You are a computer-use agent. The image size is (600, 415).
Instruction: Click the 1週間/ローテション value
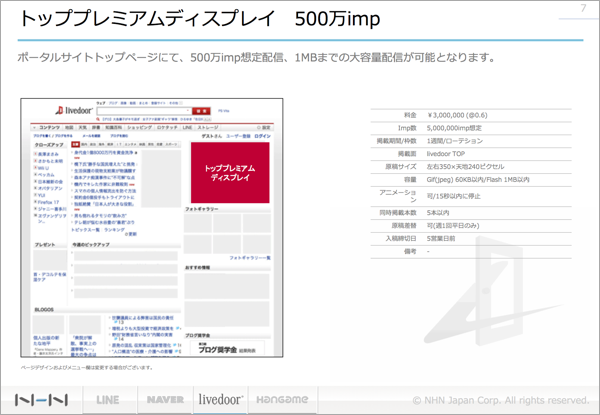coord(455,141)
